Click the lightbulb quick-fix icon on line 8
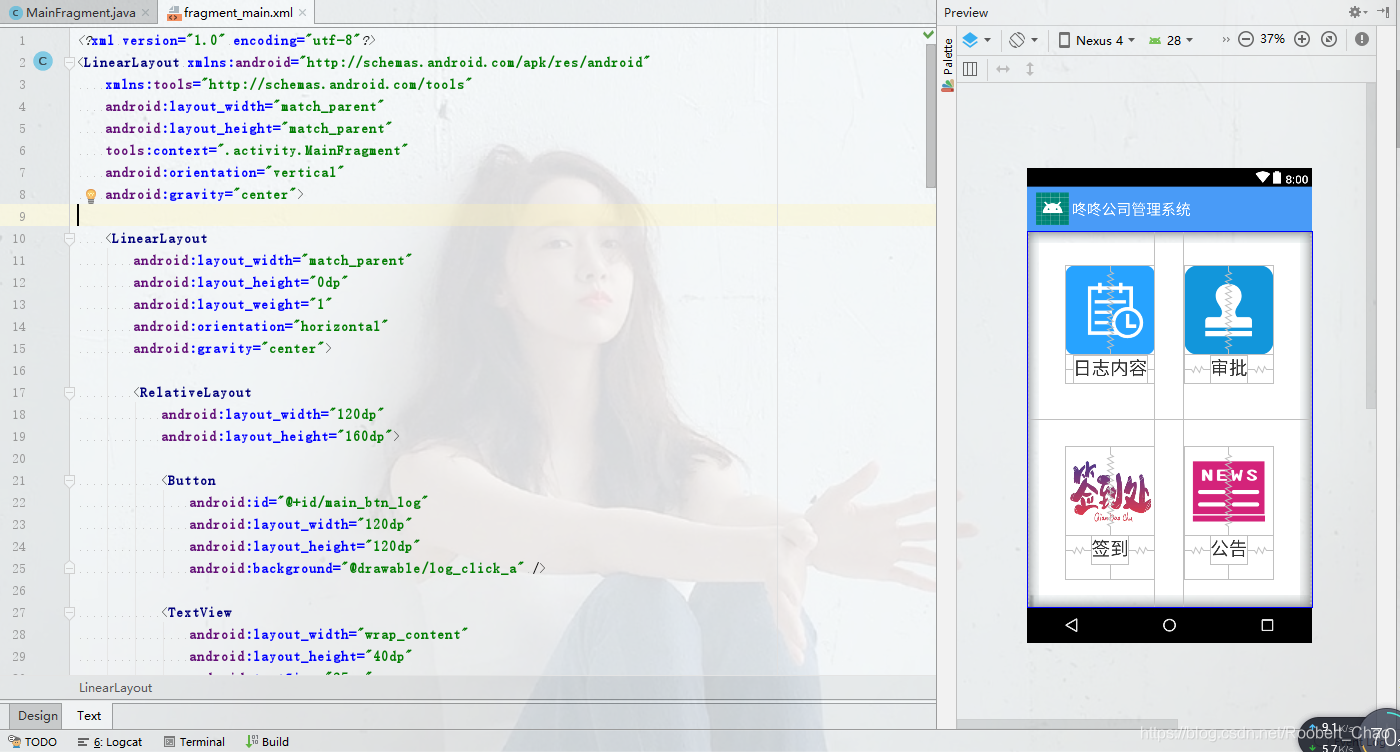 click(90, 195)
